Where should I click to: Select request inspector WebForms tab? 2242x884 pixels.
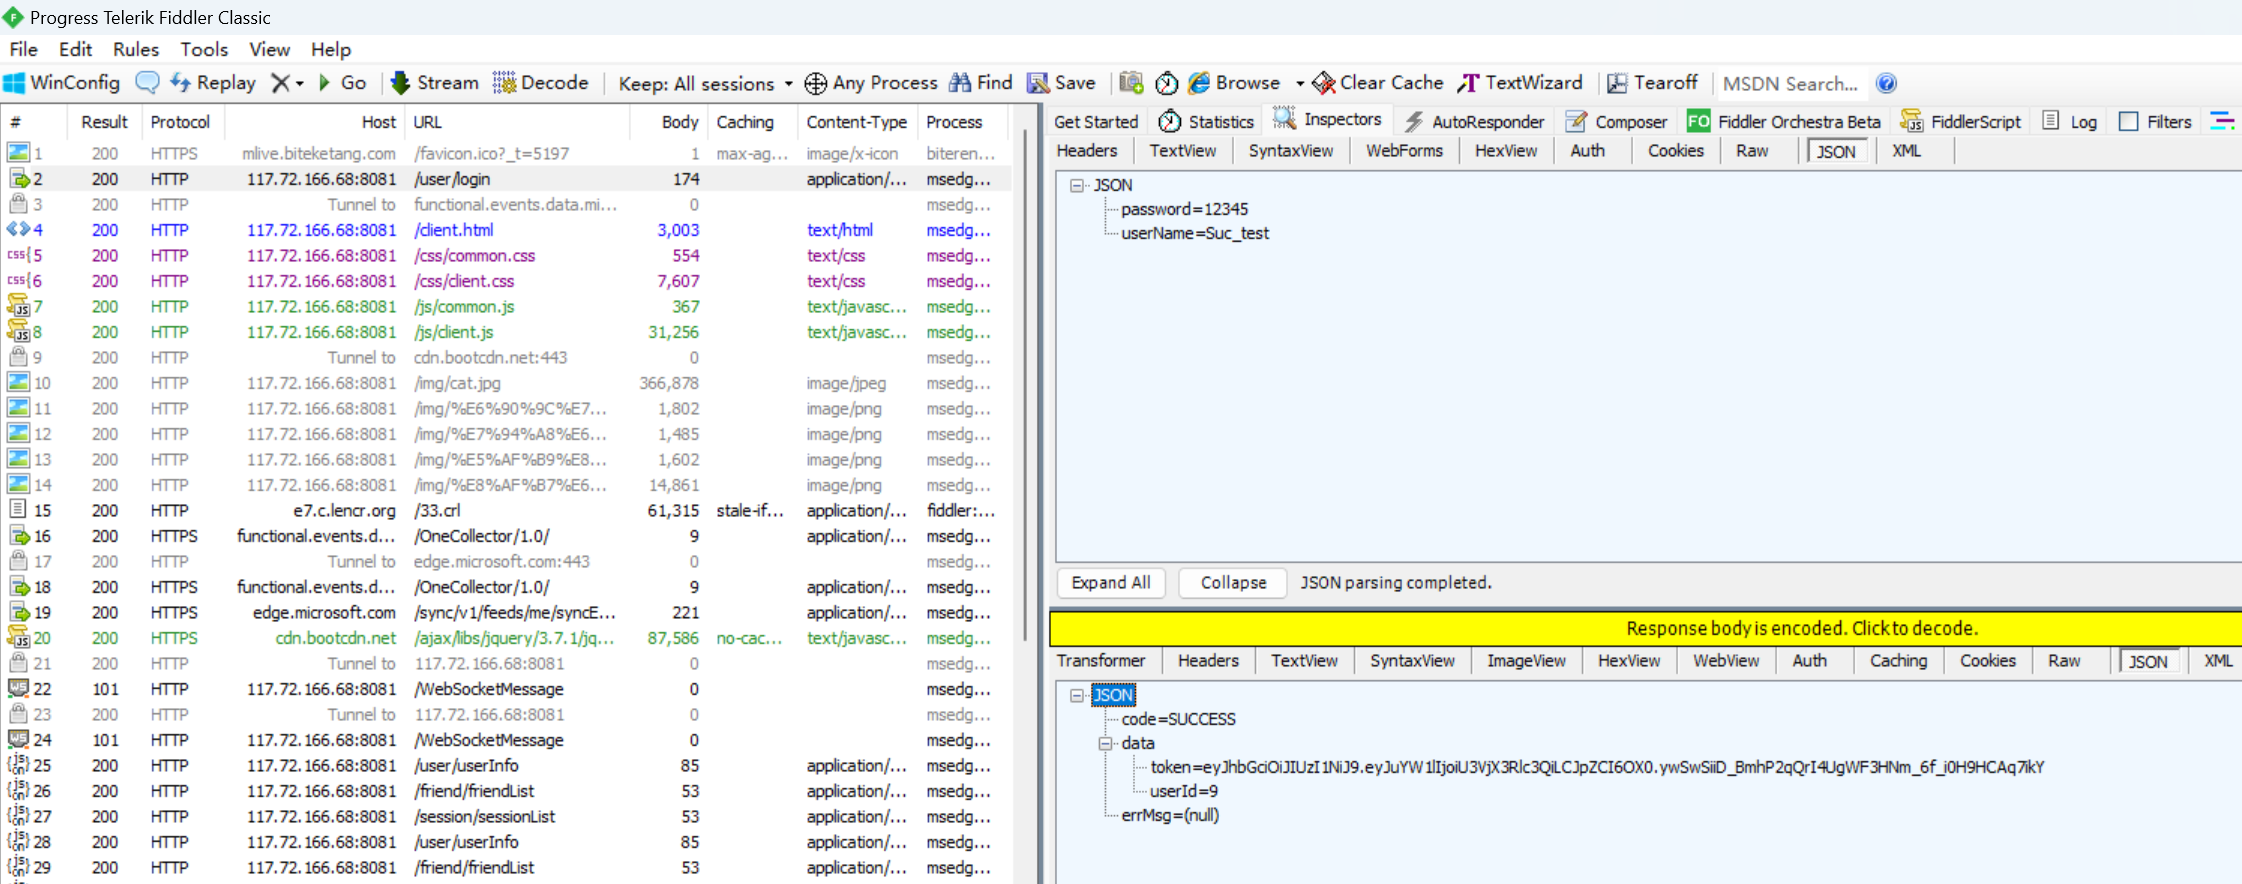click(x=1404, y=151)
